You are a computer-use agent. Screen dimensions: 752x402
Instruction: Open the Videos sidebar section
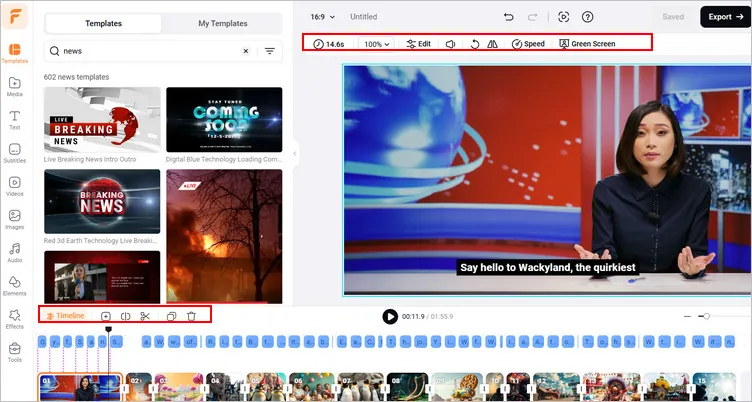(14, 186)
